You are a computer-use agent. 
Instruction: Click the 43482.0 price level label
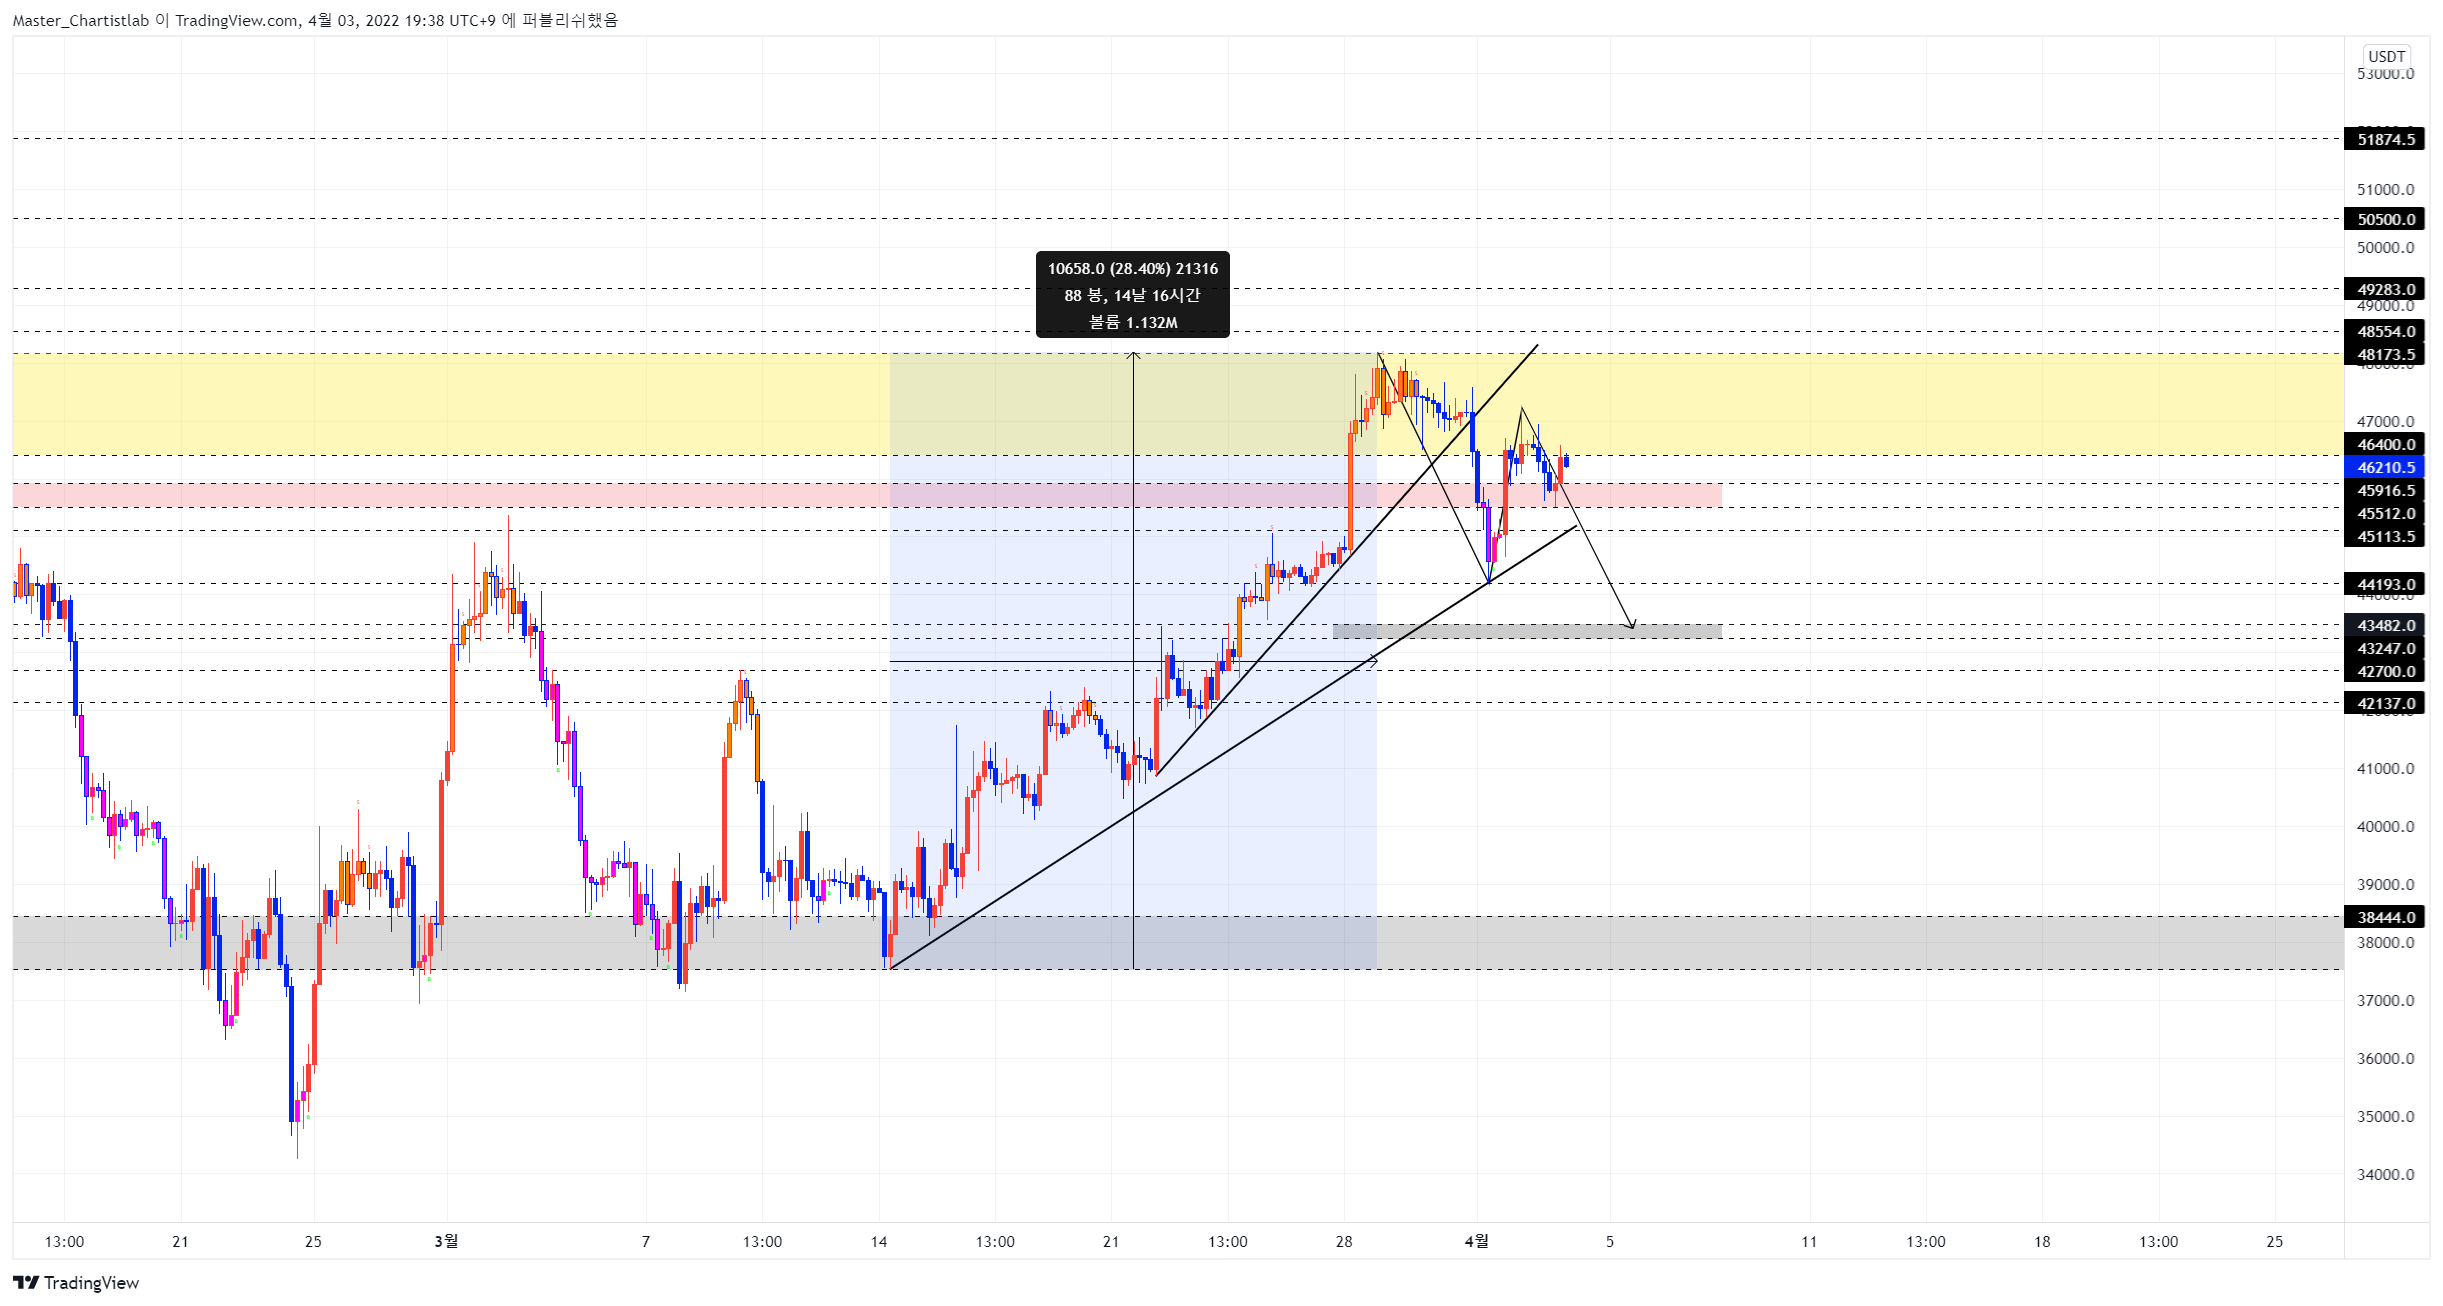[2385, 625]
